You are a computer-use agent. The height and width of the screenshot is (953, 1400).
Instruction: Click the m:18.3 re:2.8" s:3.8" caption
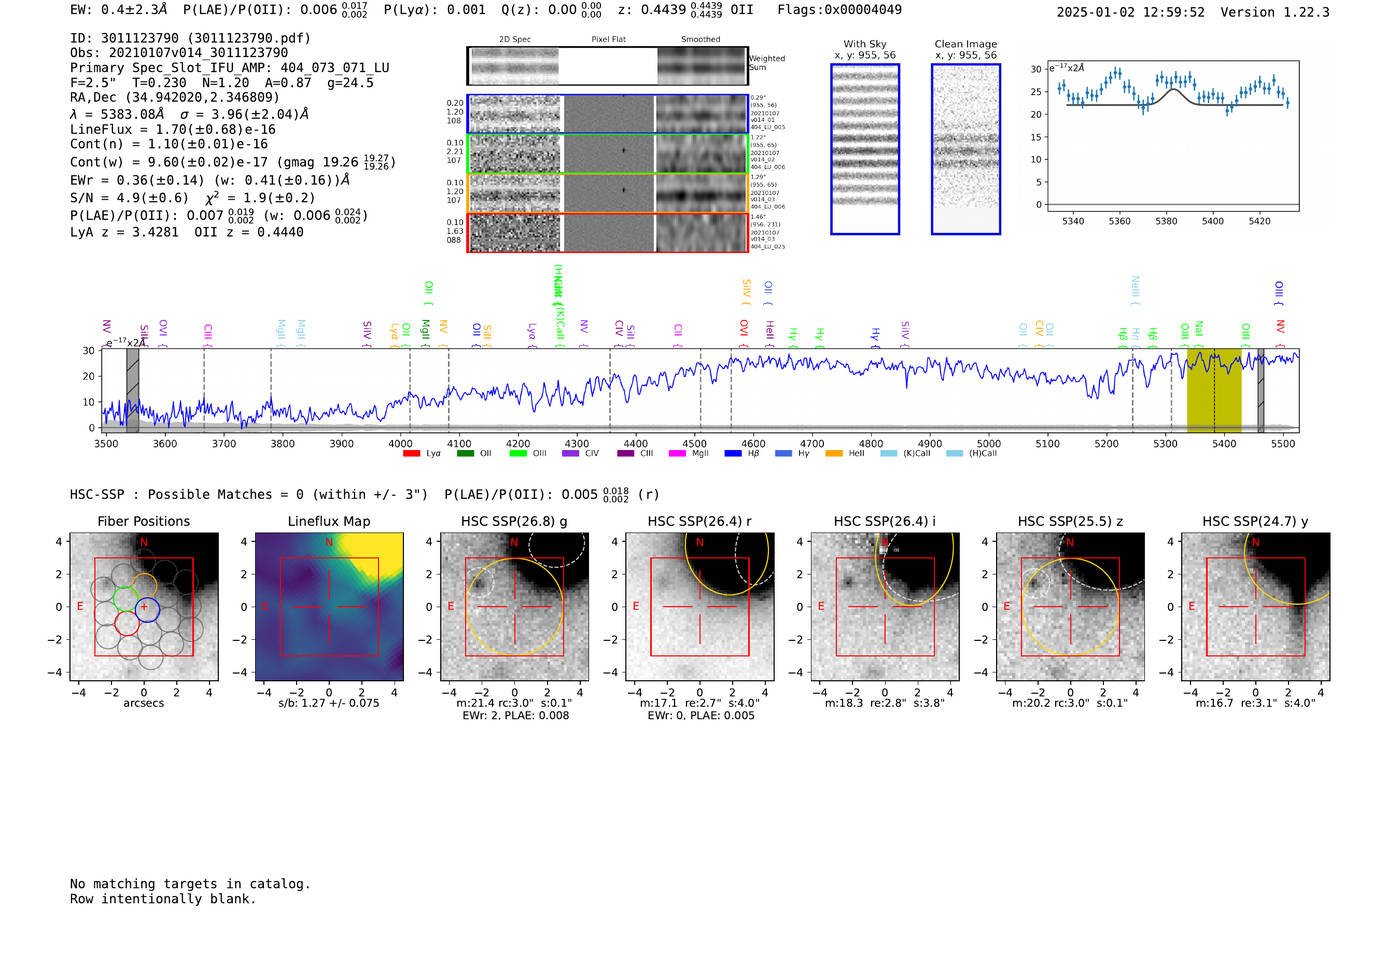click(885, 703)
